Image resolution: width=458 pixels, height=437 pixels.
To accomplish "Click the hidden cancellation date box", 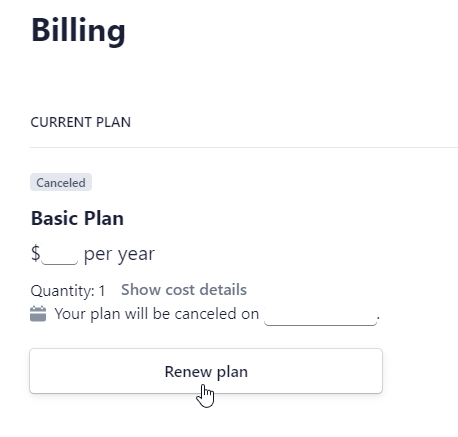I will 320,314.
